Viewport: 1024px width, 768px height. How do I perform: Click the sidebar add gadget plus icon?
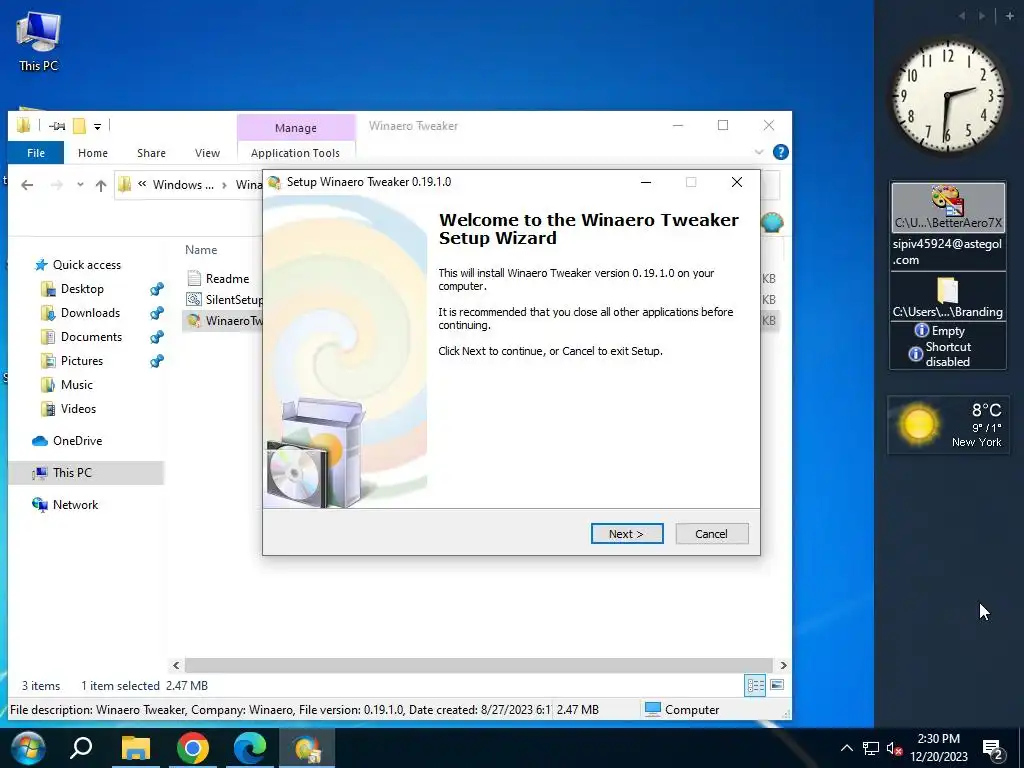pos(1010,16)
